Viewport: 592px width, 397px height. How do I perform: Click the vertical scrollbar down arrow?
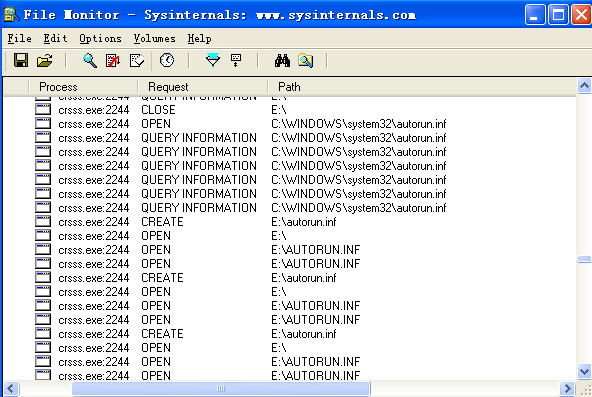coord(584,371)
